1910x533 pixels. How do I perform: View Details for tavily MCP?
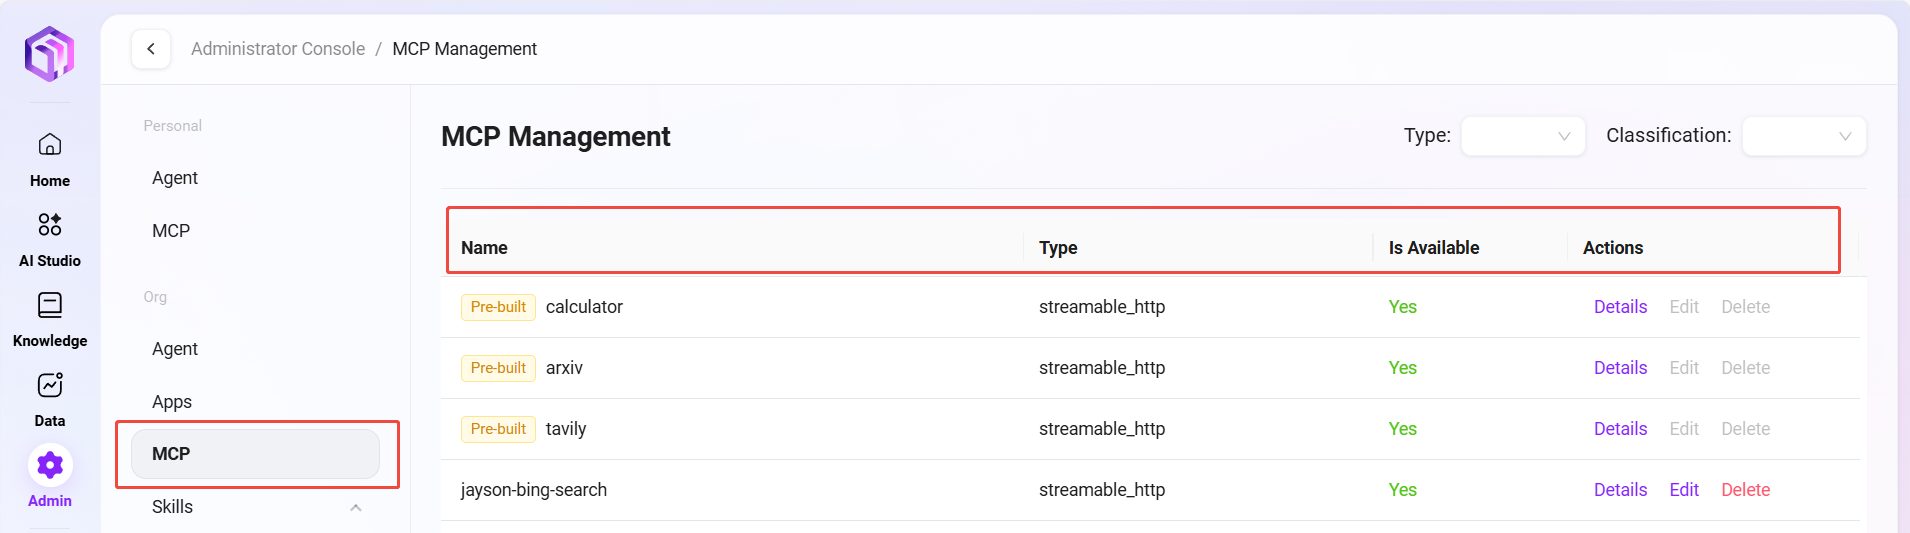pos(1620,429)
